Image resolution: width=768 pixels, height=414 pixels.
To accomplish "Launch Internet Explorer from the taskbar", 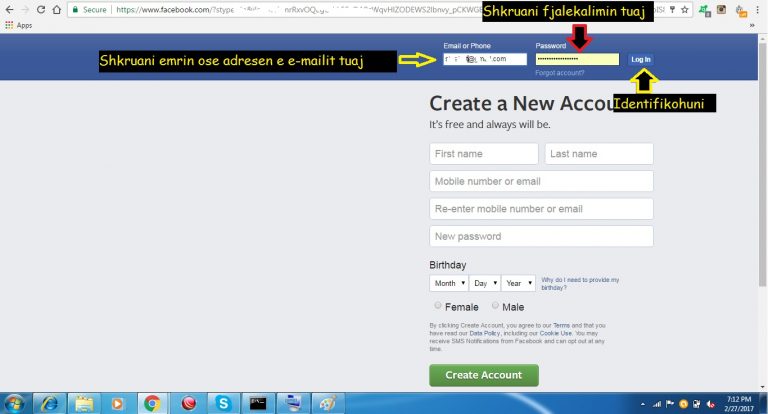I will [49, 403].
